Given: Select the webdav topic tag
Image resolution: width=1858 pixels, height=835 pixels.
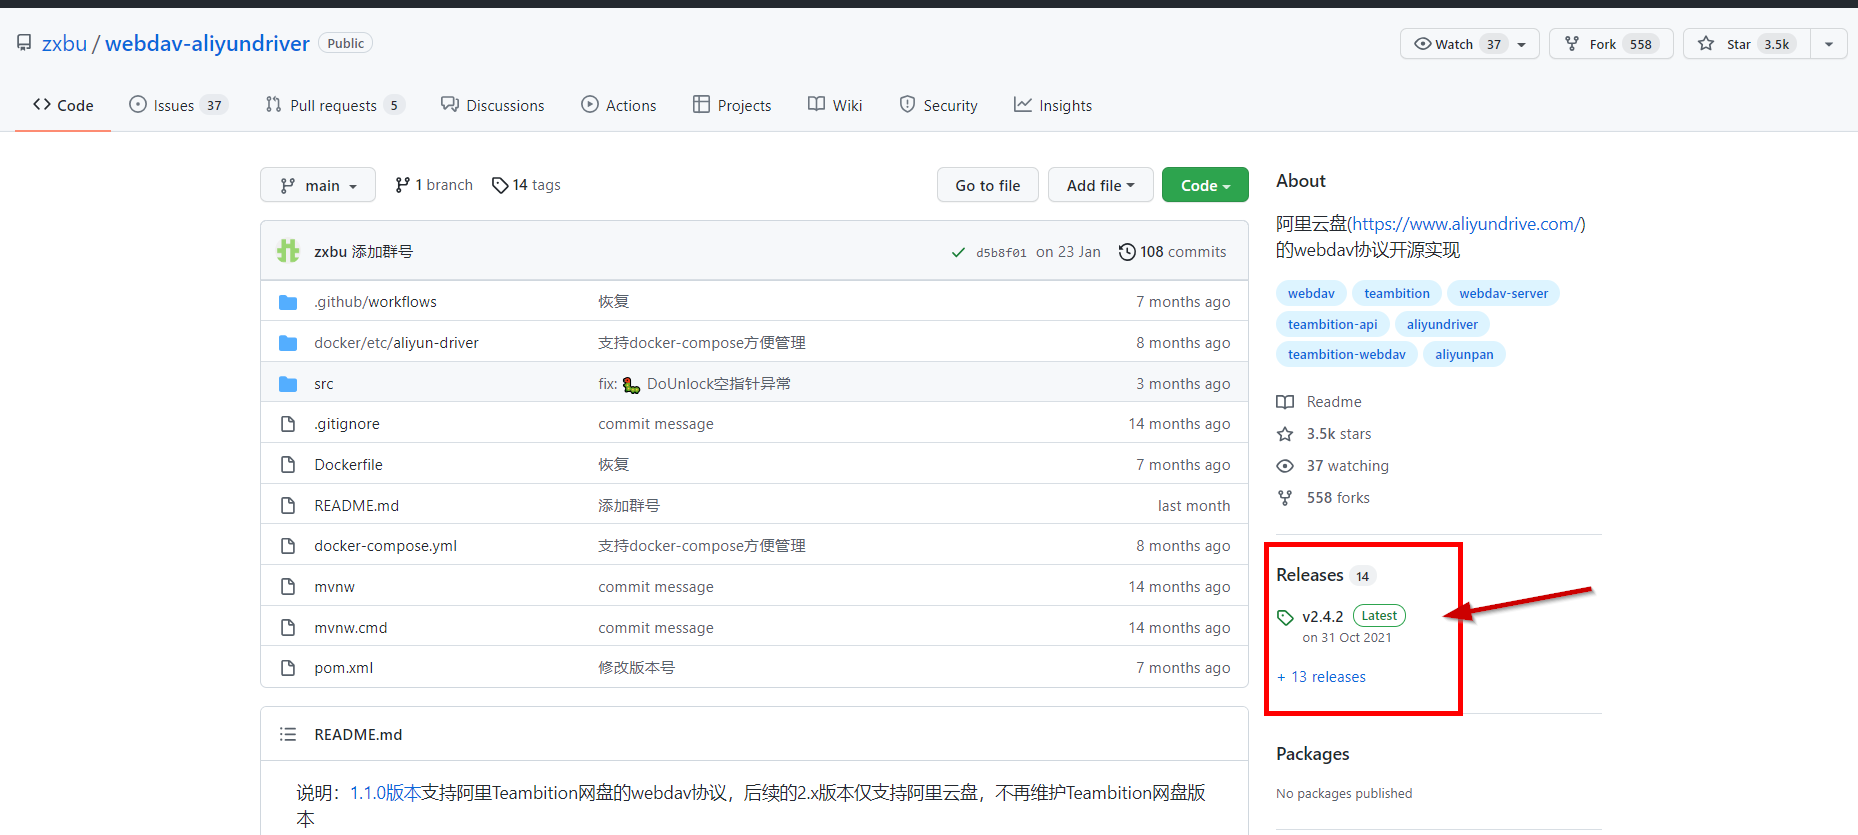Looking at the screenshot, I should coord(1311,293).
